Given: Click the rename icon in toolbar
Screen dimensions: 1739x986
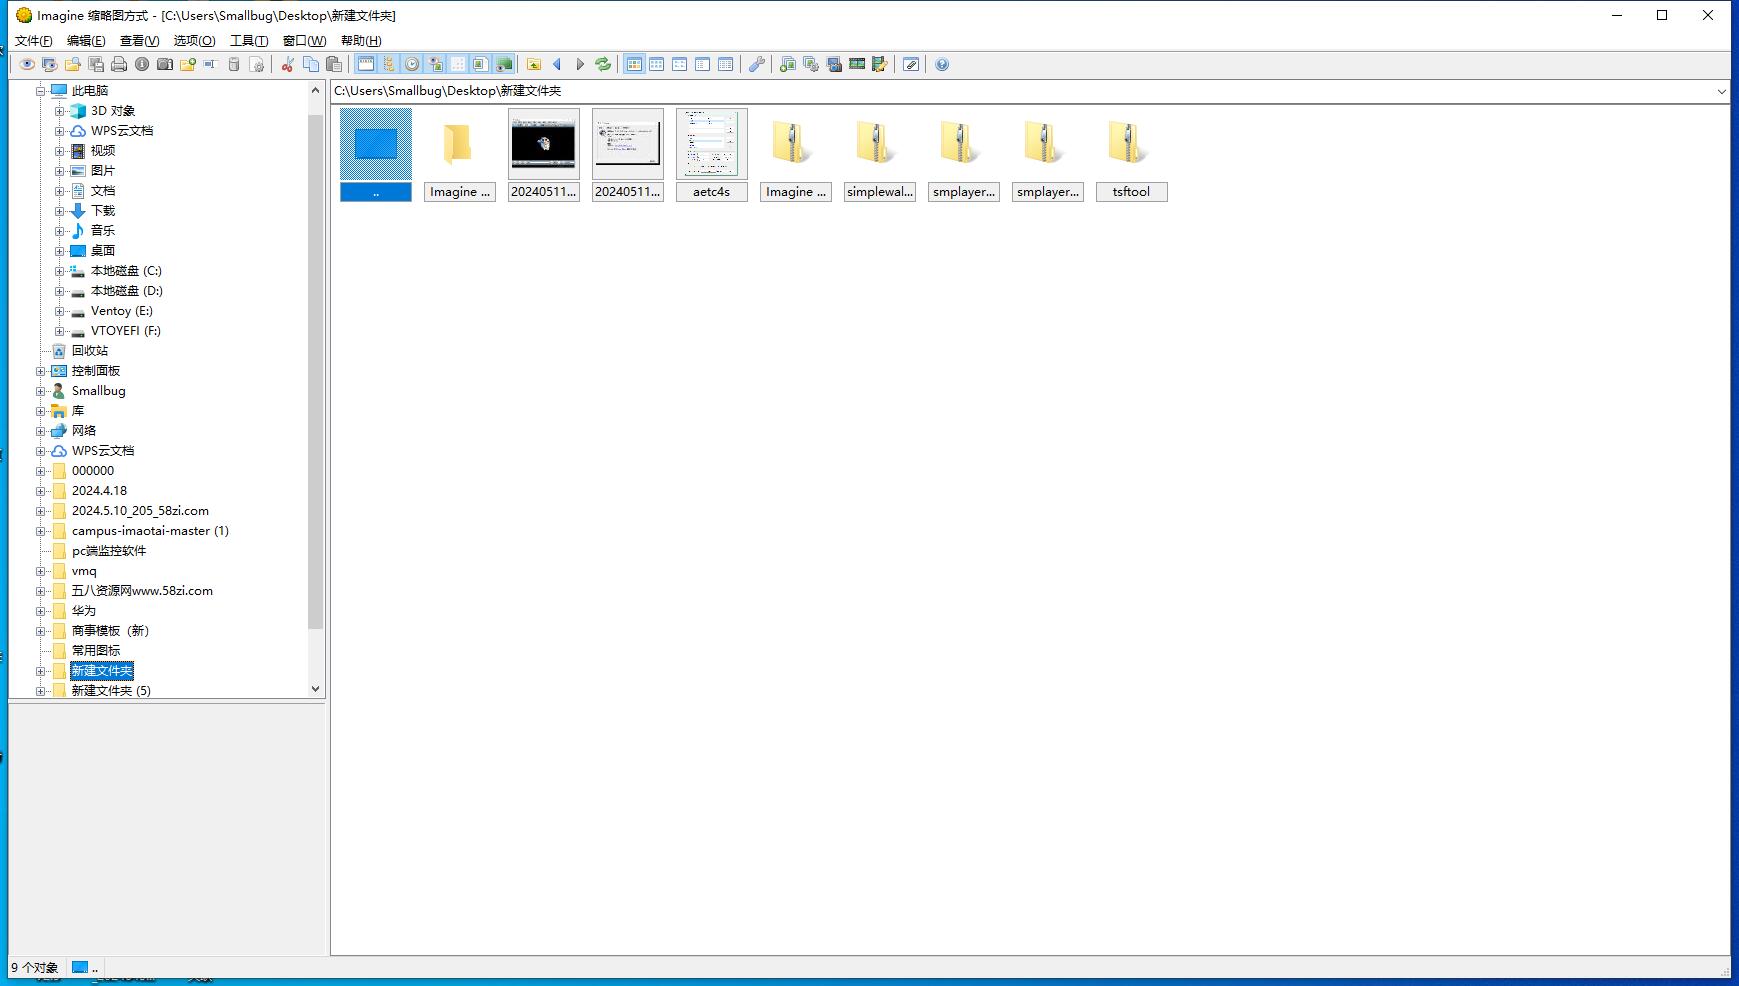Looking at the screenshot, I should pyautogui.click(x=210, y=64).
